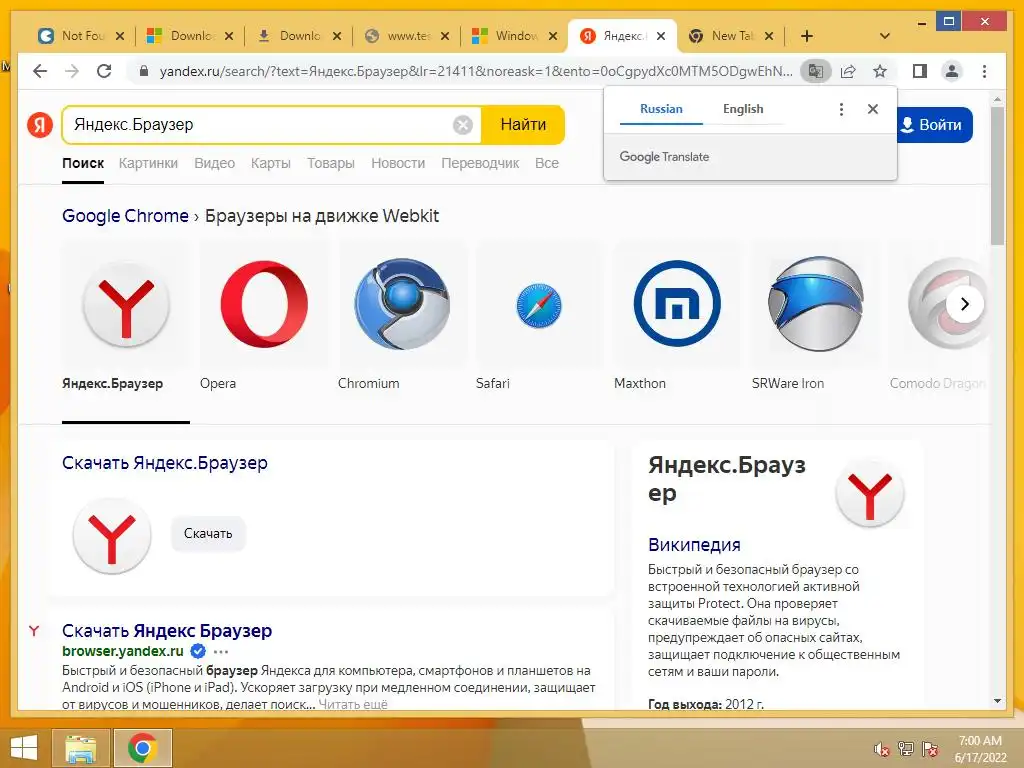Viewport: 1024px width, 768px height.
Task: Select the SRWare Iron browser icon
Action: 815,304
